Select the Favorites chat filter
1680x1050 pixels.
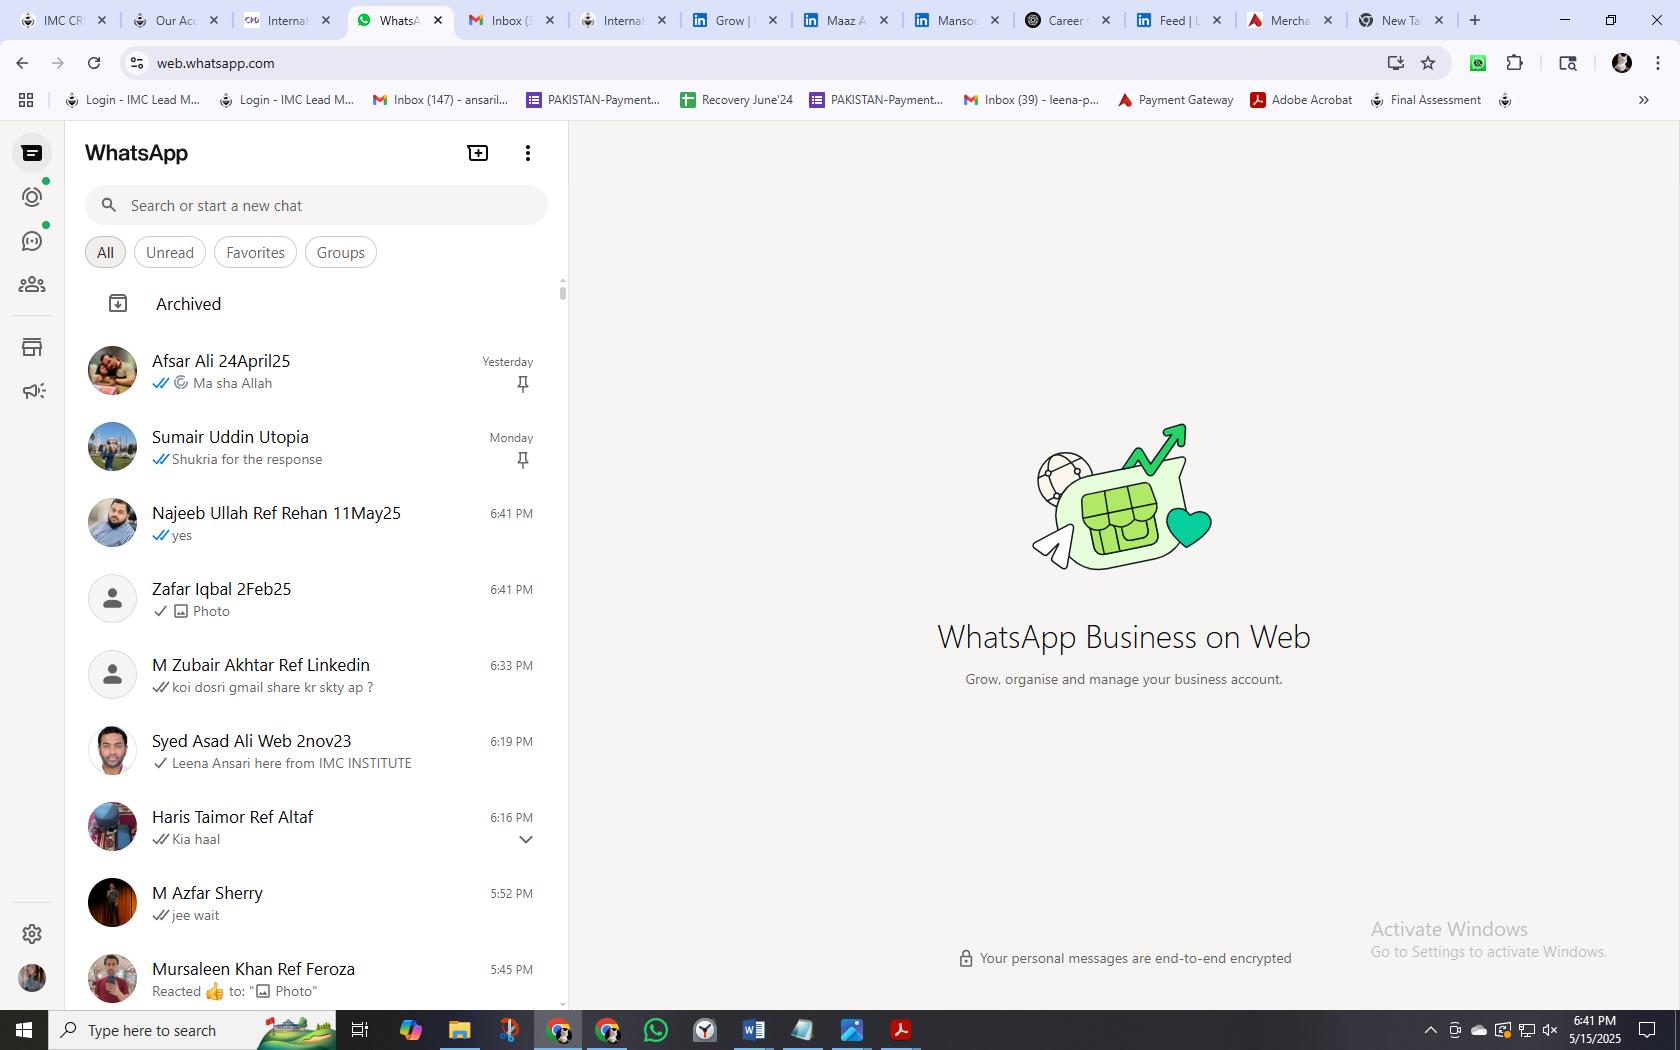click(x=255, y=253)
